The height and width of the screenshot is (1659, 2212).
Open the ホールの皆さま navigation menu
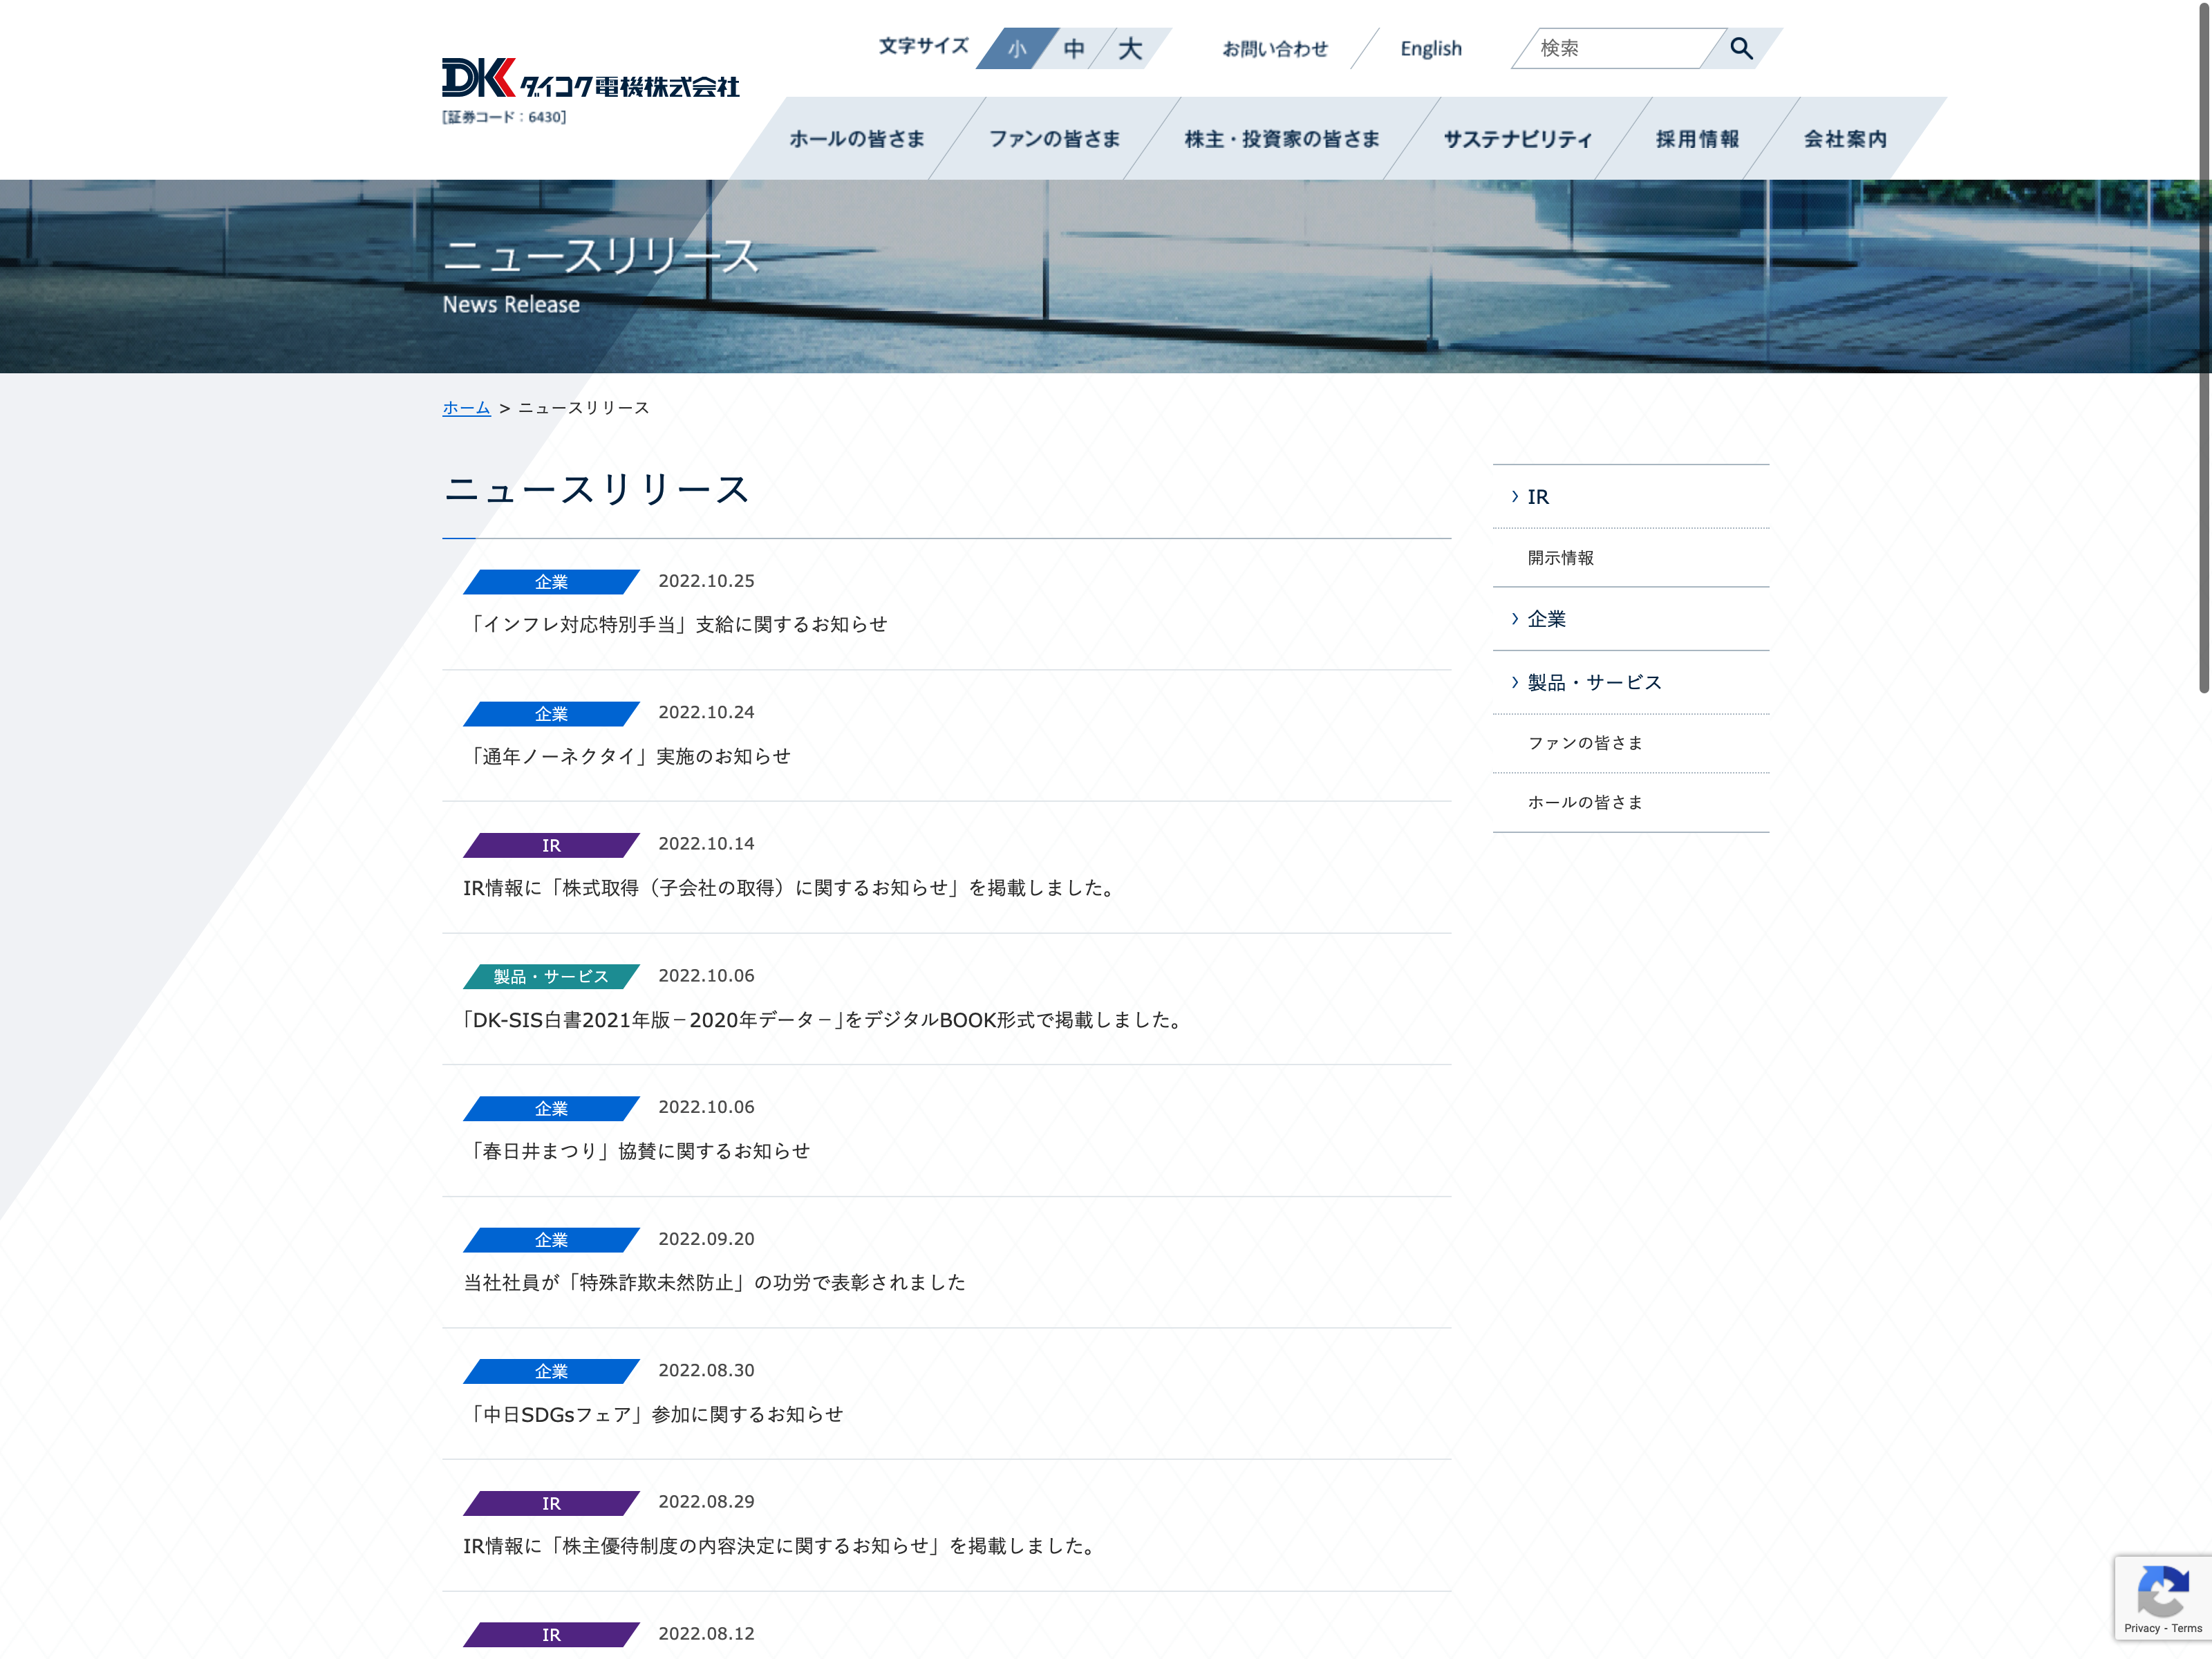click(x=857, y=139)
